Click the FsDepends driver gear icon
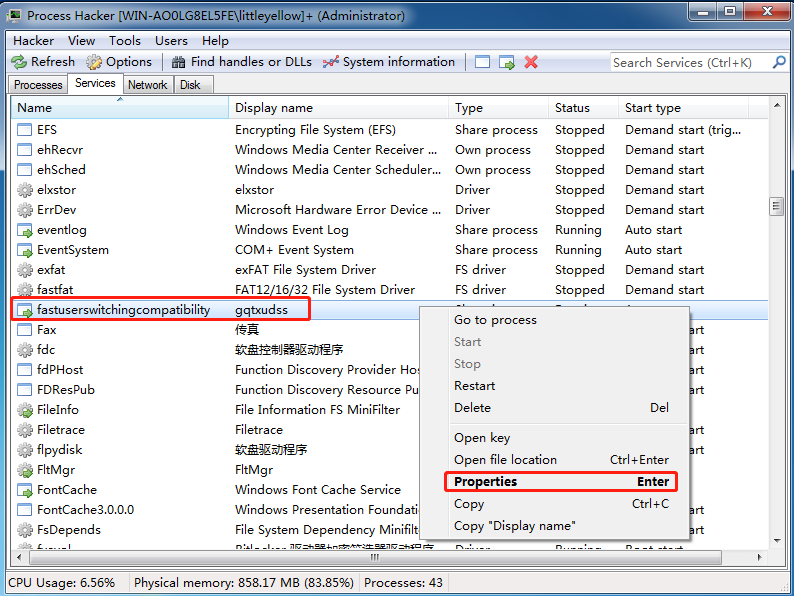The image size is (794, 596). [25, 530]
